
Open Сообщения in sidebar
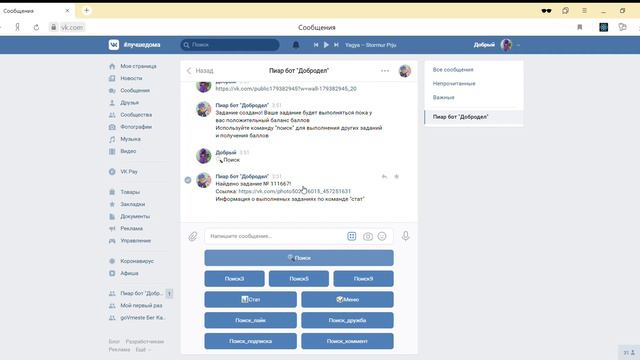[135, 91]
